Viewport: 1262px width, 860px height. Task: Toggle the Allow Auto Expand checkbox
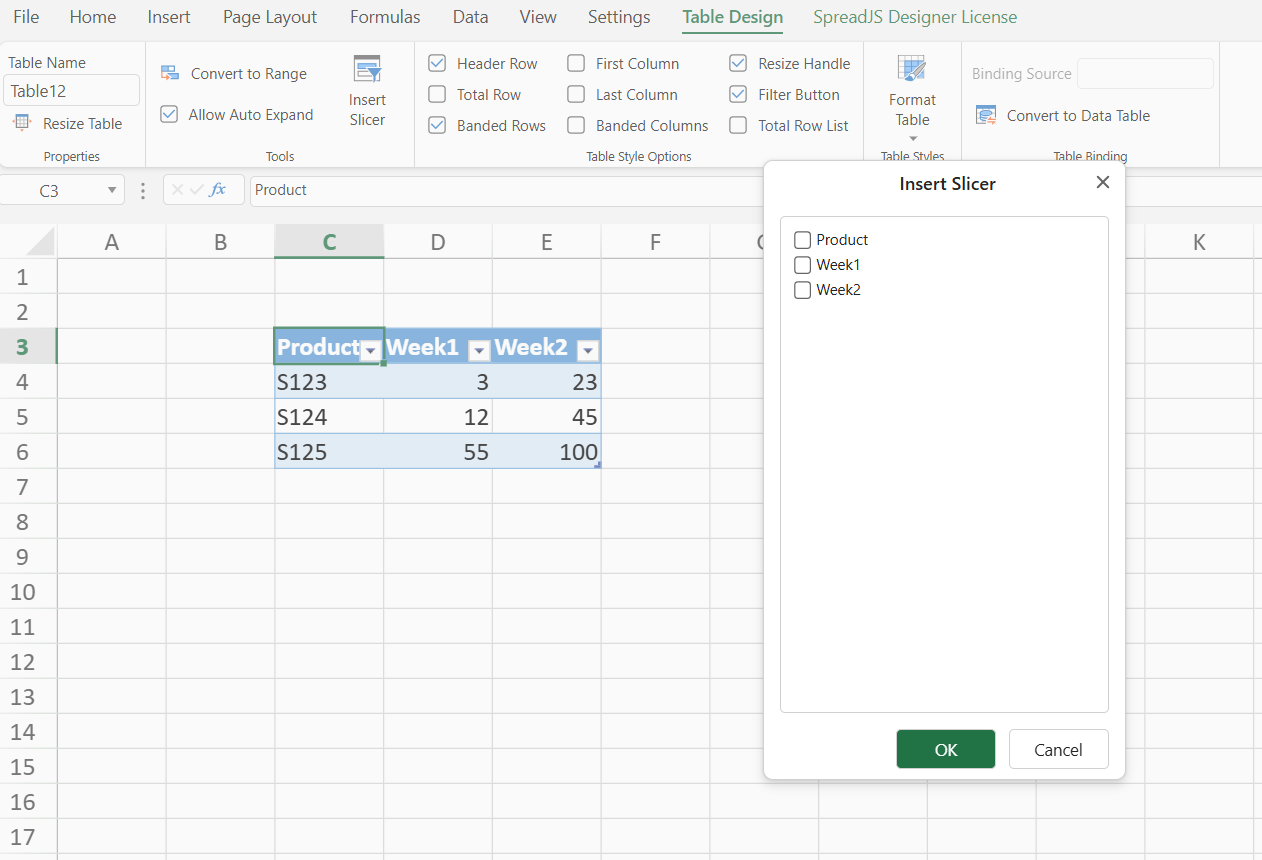pyautogui.click(x=169, y=114)
